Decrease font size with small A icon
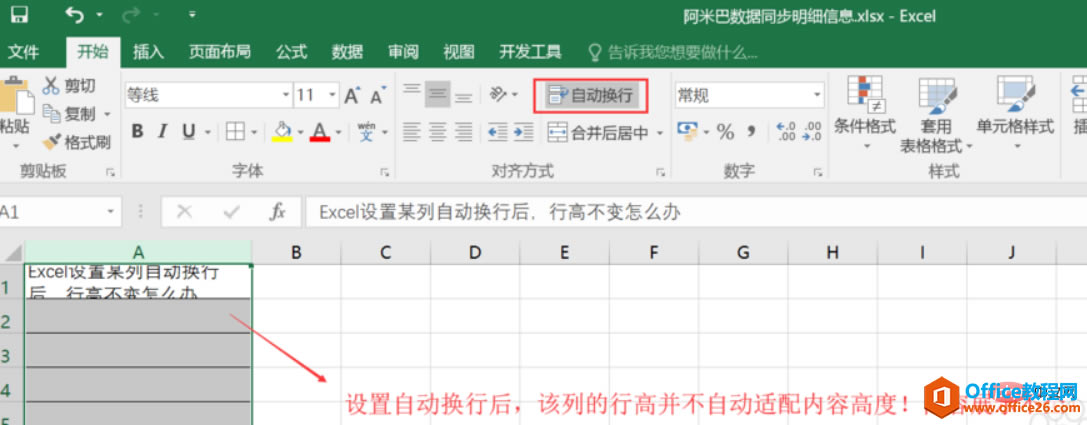 [x=377, y=95]
